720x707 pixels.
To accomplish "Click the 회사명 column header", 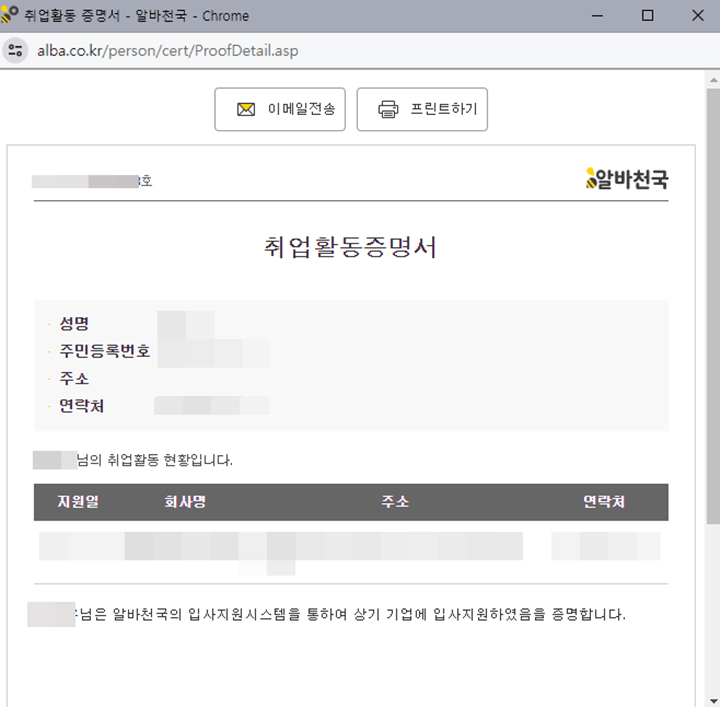I will pyautogui.click(x=186, y=502).
